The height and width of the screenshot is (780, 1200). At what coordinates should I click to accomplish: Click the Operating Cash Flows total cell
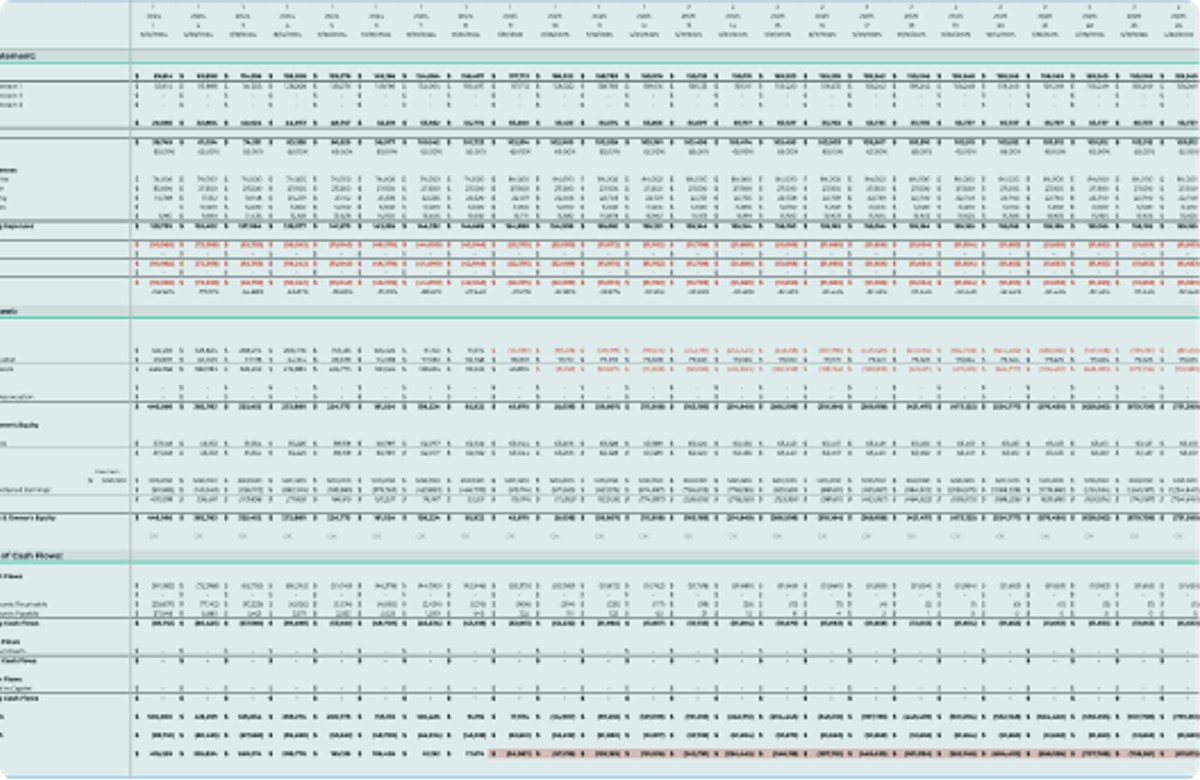[x=160, y=622]
